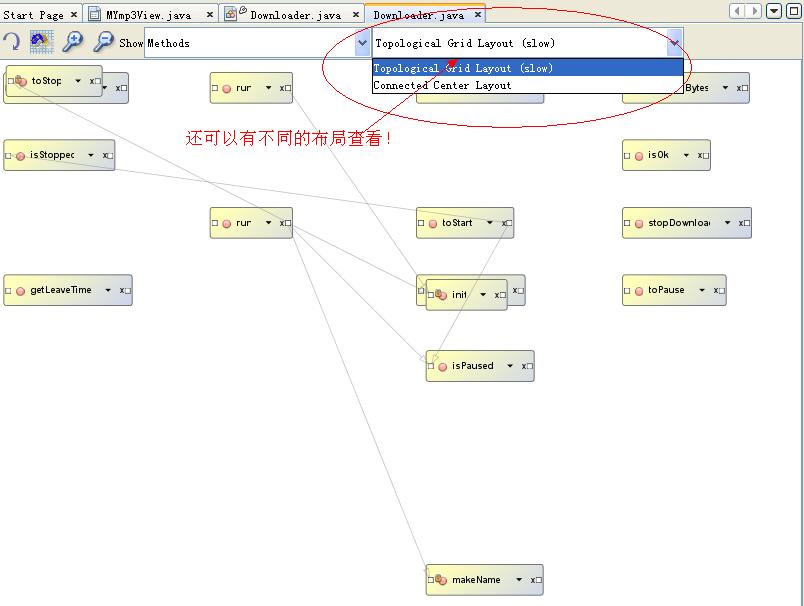Click the x on the getLeaveTime node
This screenshot has width=804, height=606.
[x=122, y=290]
